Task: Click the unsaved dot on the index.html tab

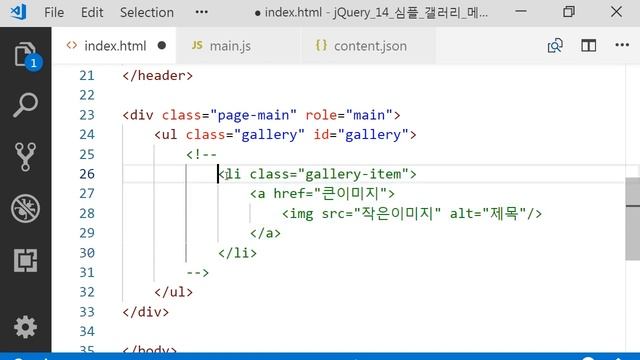Action: (x=162, y=45)
